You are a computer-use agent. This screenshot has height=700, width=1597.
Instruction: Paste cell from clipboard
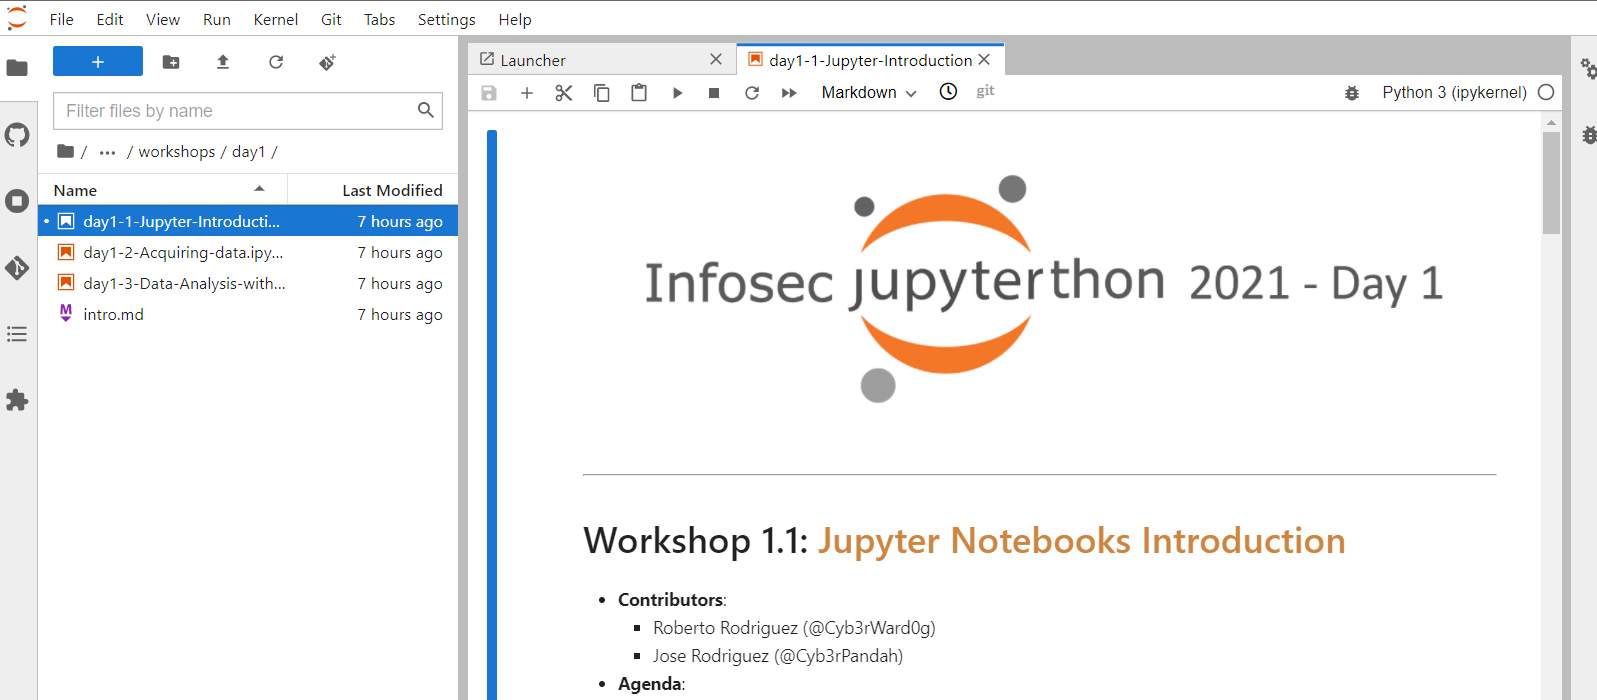(639, 93)
